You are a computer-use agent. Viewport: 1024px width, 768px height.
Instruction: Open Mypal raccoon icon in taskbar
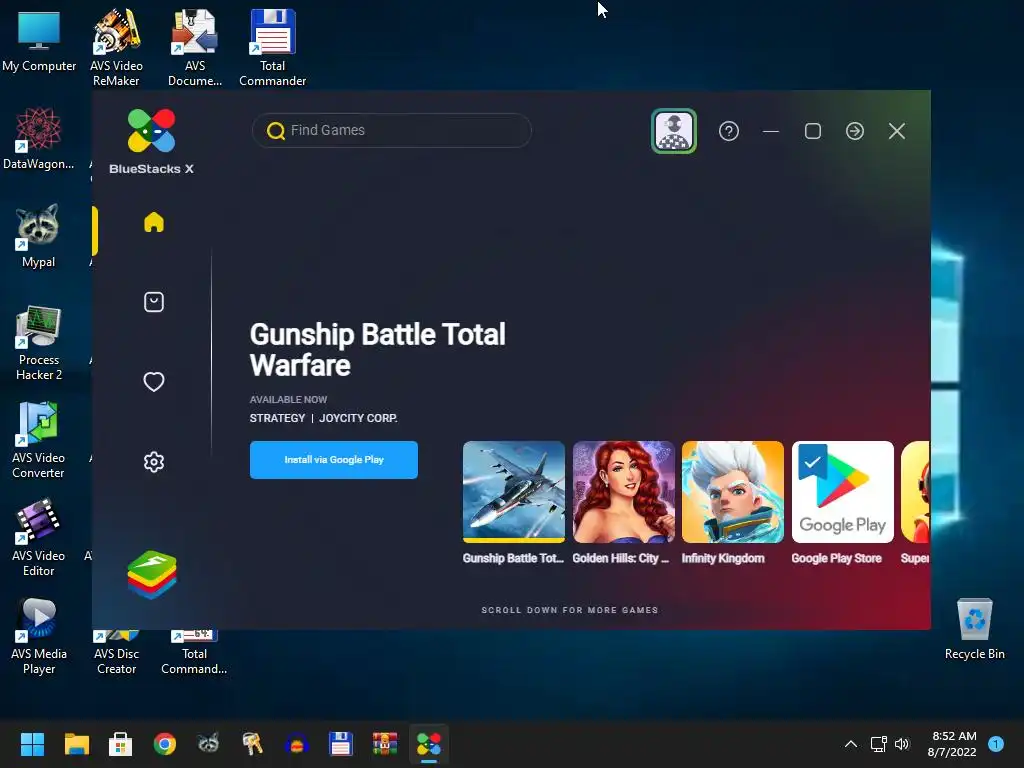coord(208,744)
